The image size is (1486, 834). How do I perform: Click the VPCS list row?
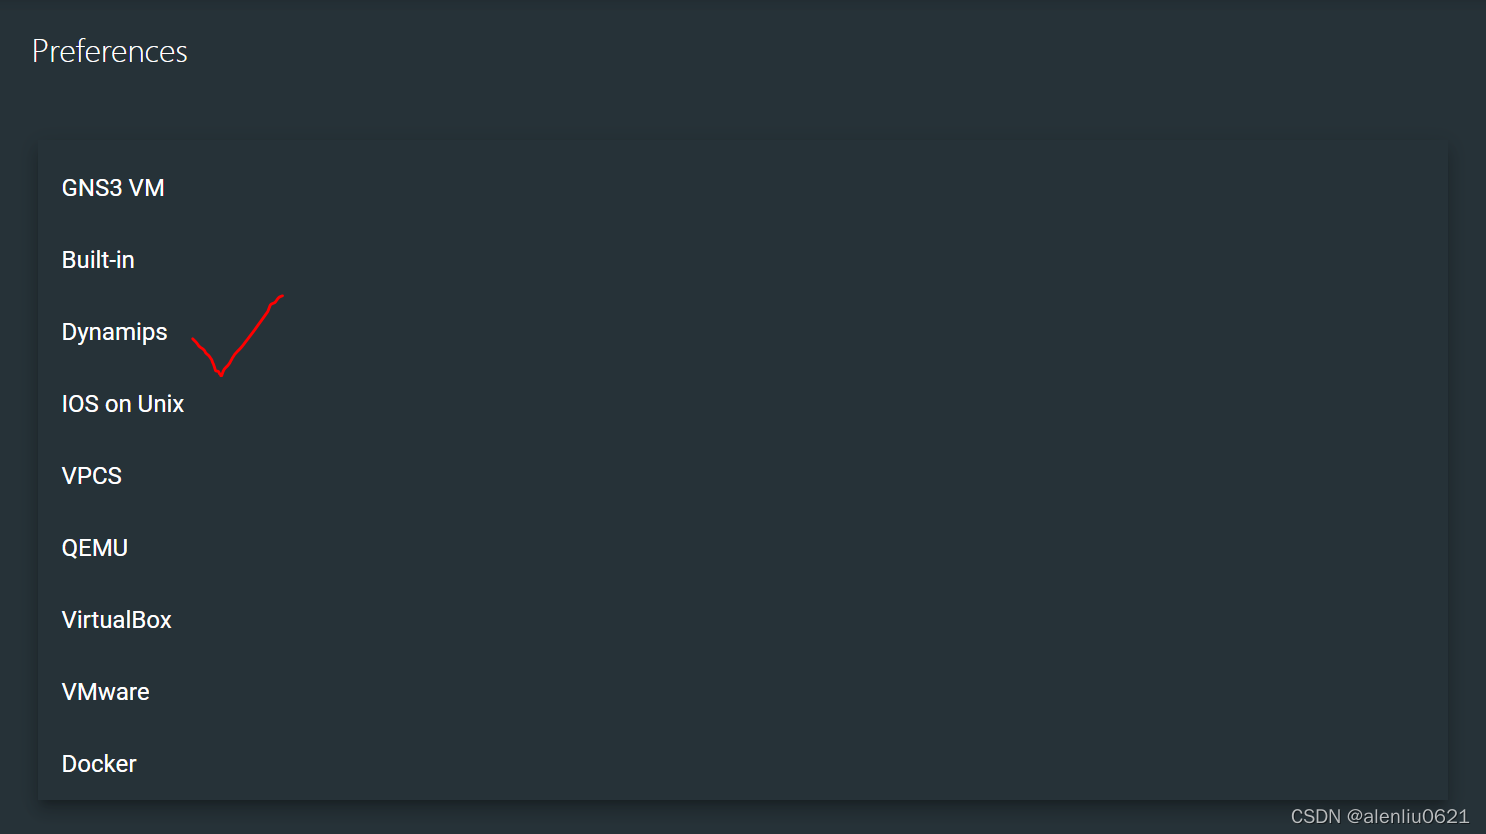pos(743,476)
